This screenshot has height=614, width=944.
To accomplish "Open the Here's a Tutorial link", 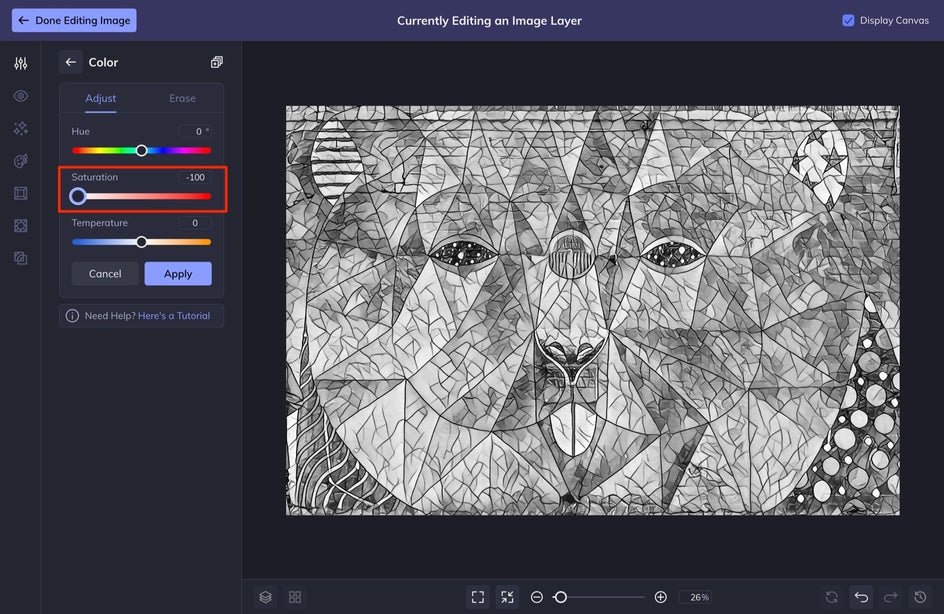I will [174, 316].
